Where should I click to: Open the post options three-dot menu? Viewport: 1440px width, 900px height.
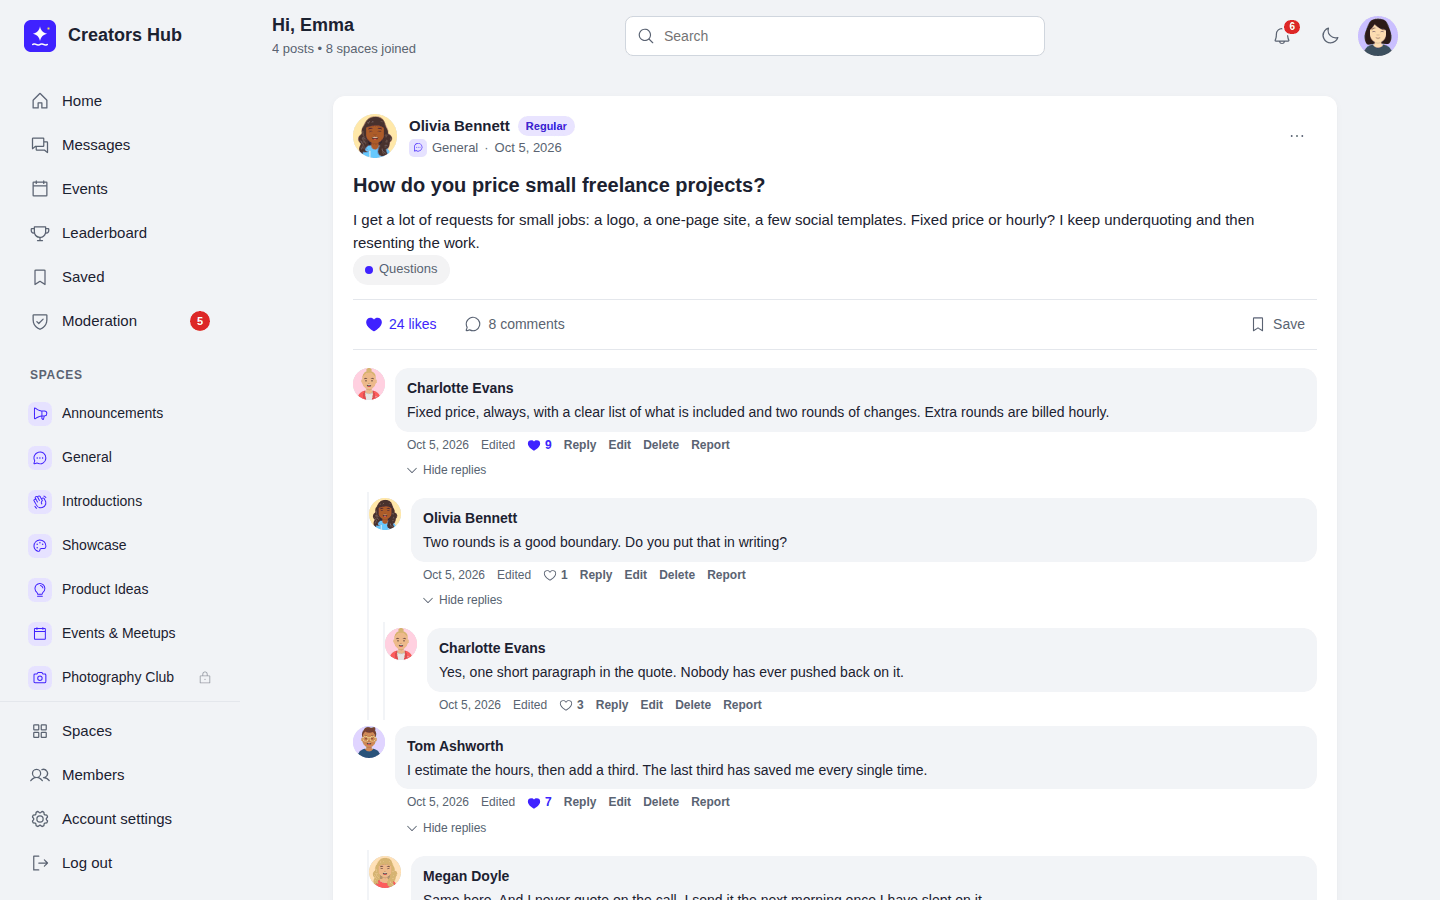tap(1297, 136)
